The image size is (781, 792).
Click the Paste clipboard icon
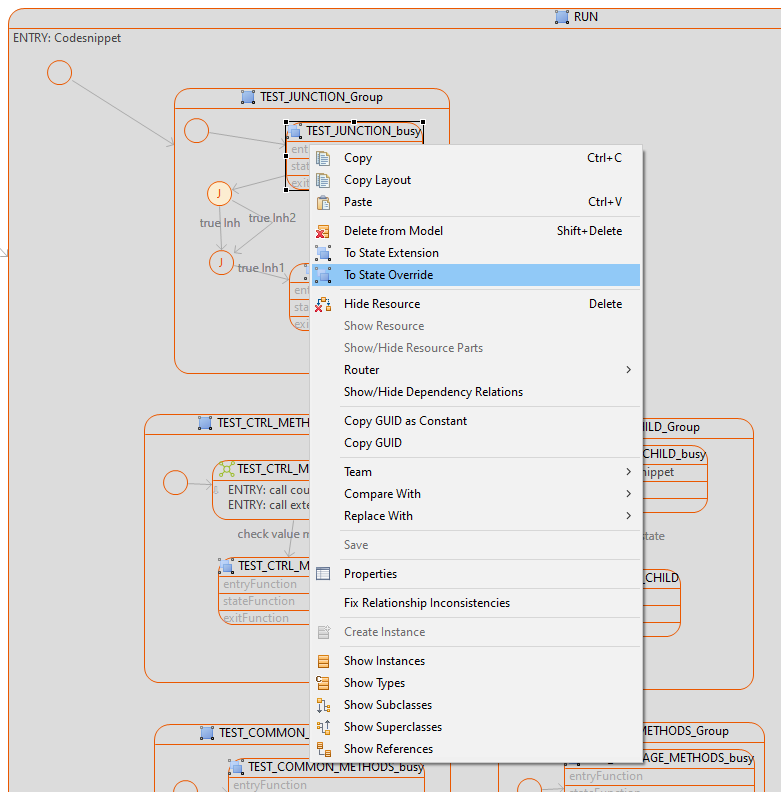coord(323,202)
